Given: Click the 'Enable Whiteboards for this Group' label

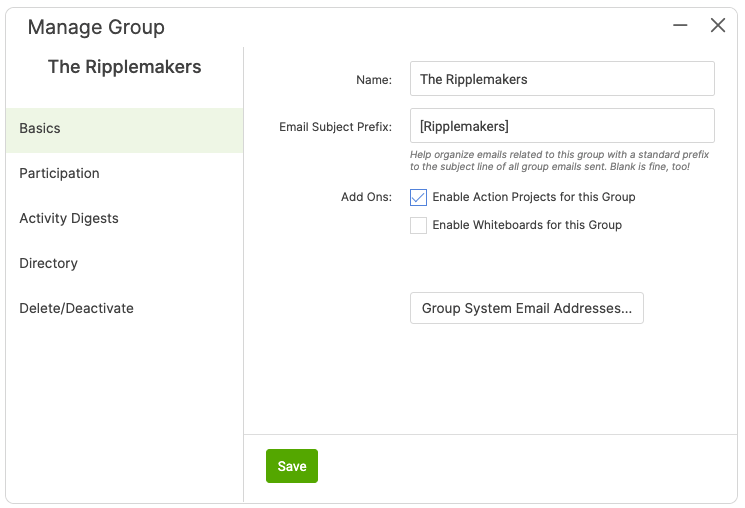Looking at the screenshot, I should click(x=527, y=226).
